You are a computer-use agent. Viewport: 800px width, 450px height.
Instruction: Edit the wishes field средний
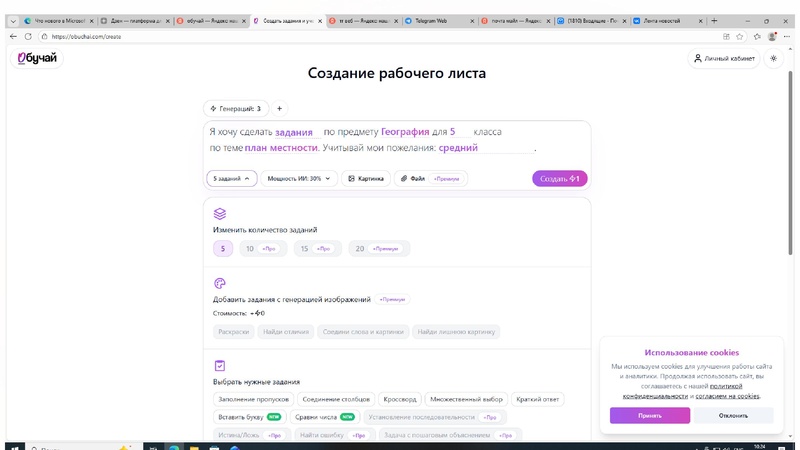click(485, 147)
